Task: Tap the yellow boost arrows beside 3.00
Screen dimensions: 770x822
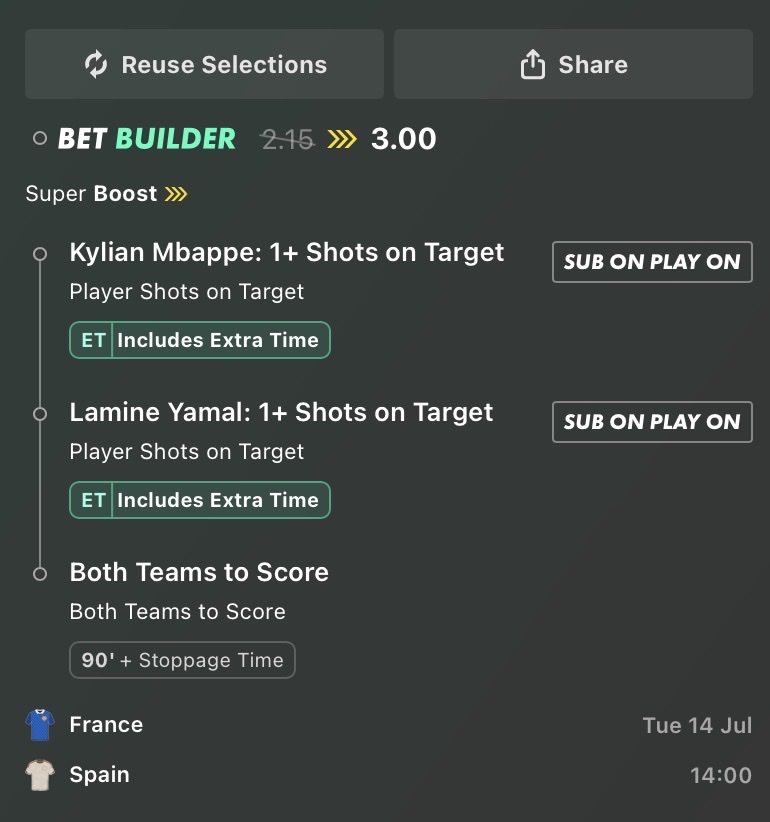Action: (342, 139)
